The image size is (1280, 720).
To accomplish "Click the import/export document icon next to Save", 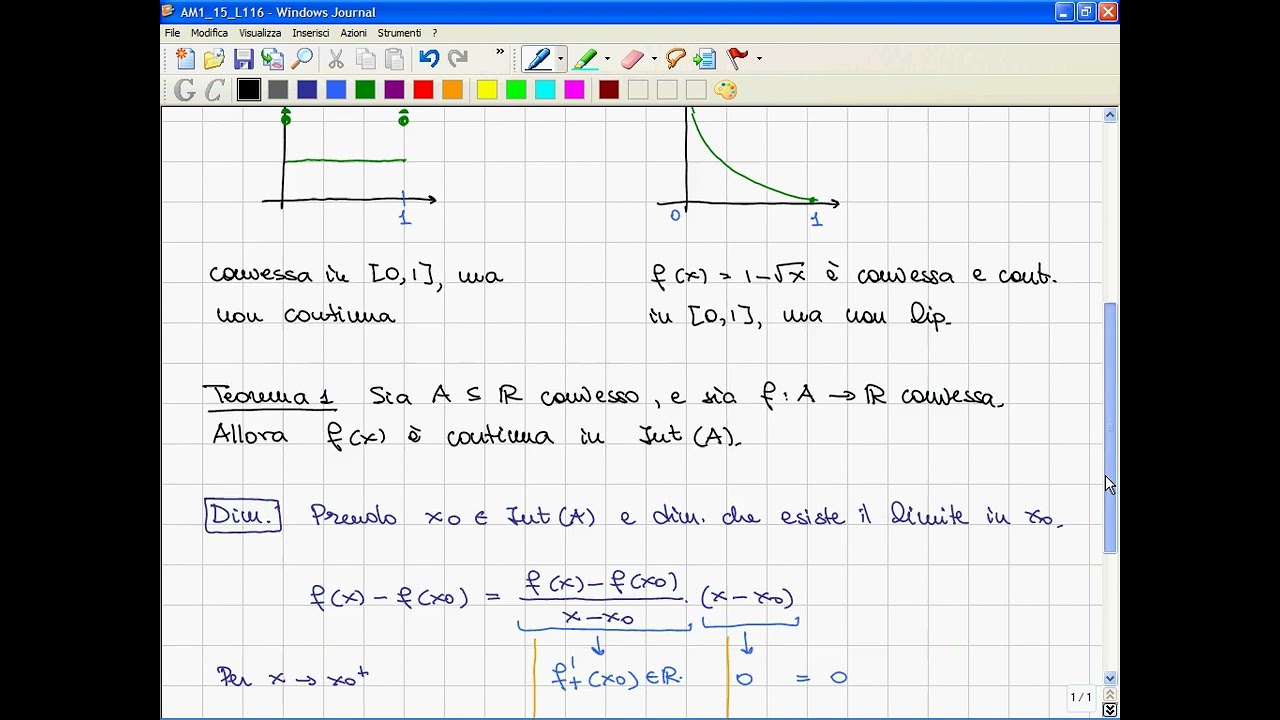I will coord(272,59).
